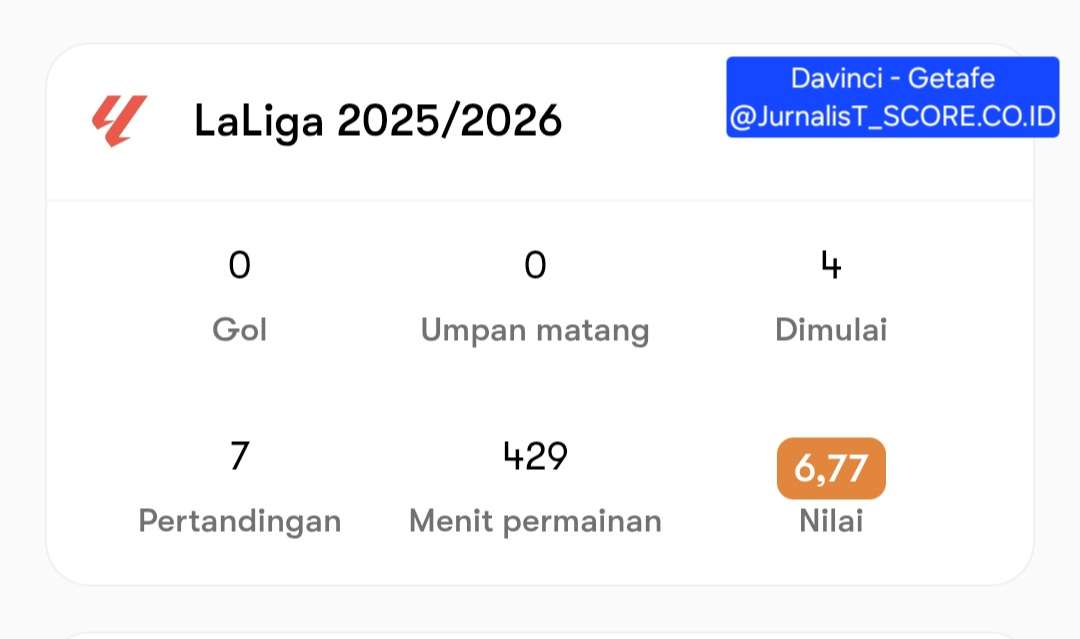Open the LaLiga 2025/2026 season header
1080x639 pixels.
click(x=378, y=120)
